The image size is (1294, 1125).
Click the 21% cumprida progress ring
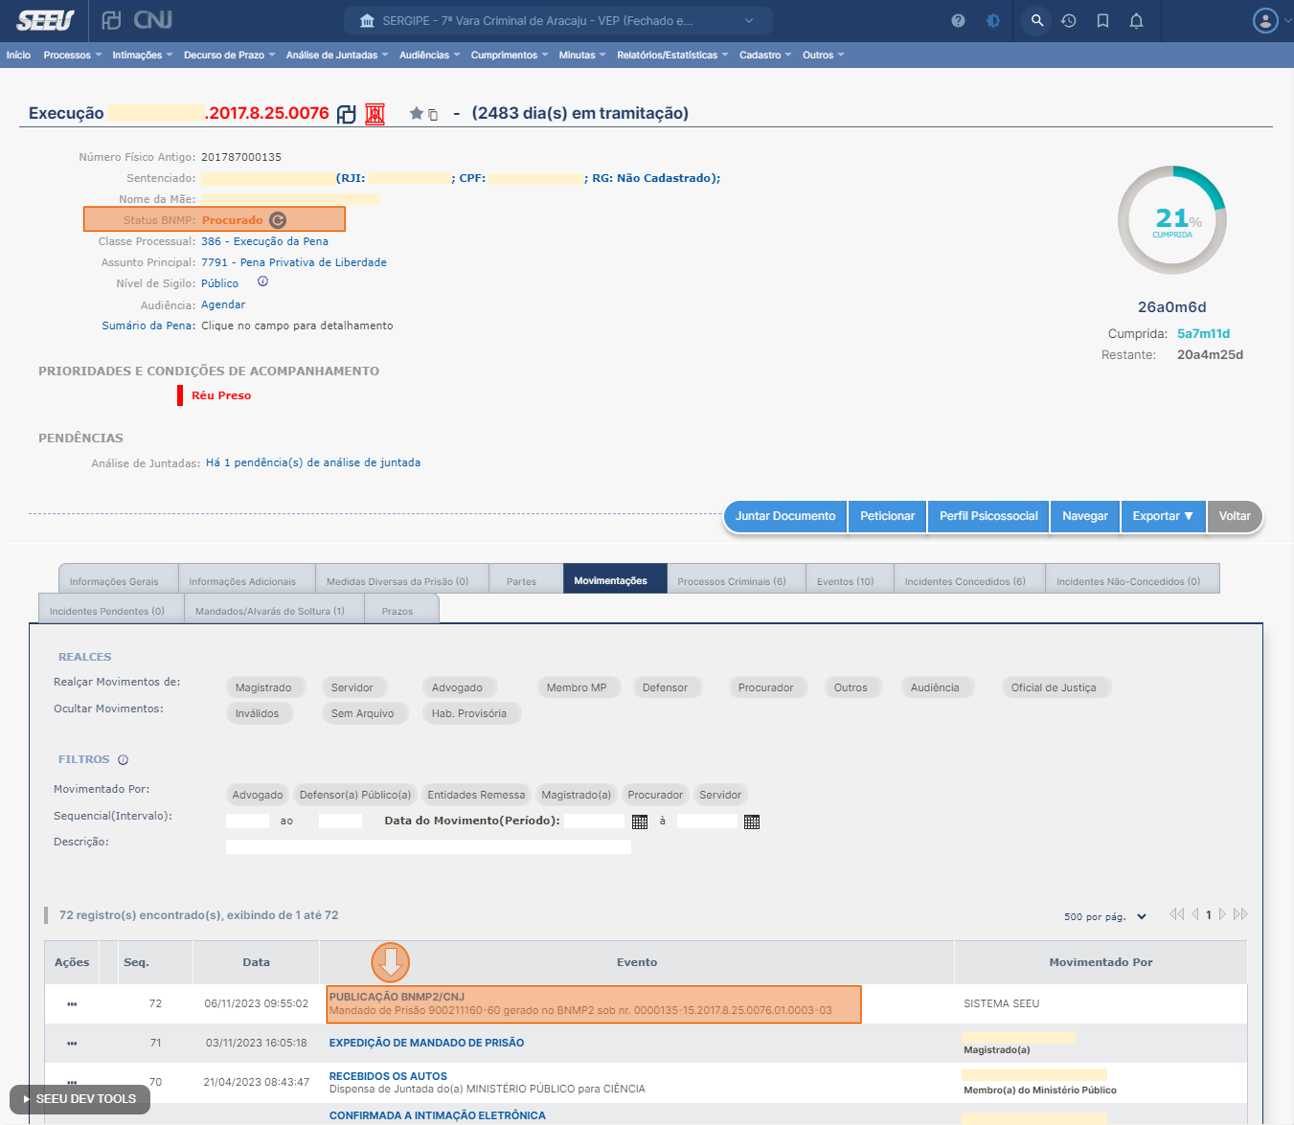1172,220
